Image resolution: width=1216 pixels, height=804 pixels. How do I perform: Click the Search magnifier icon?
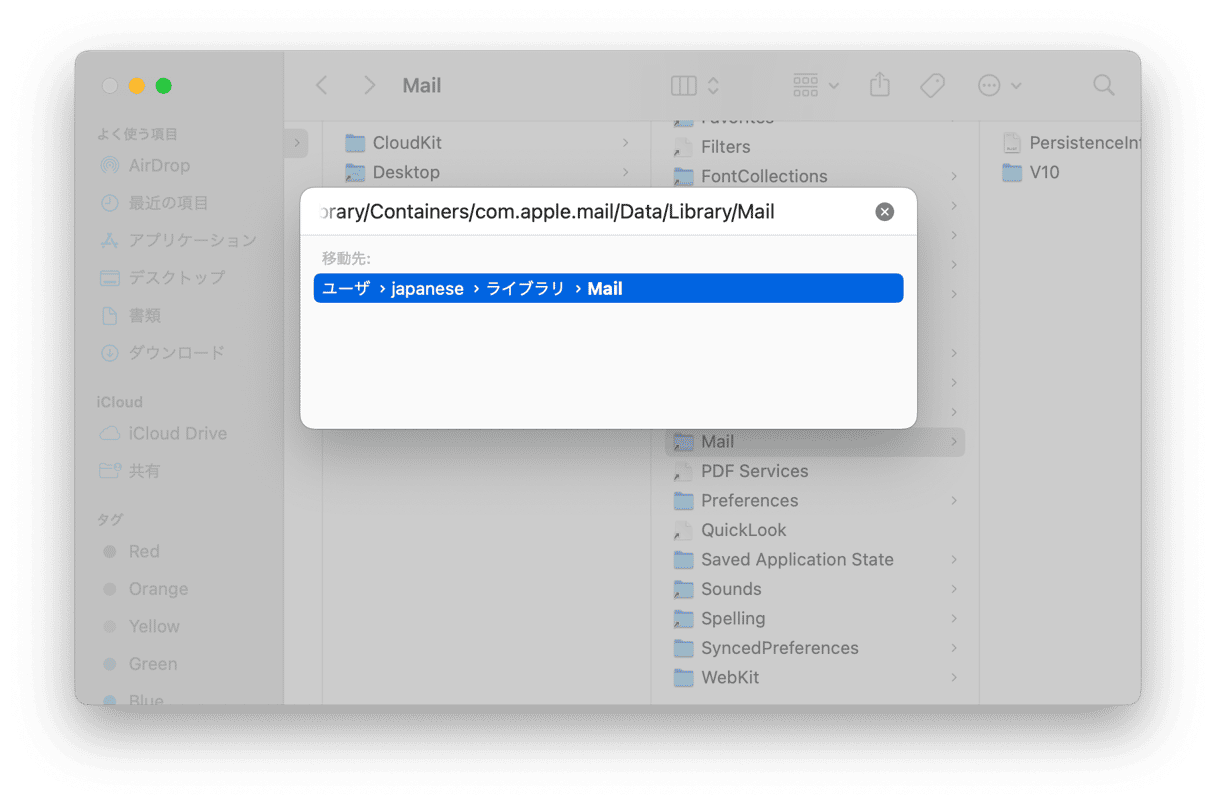[x=1104, y=86]
